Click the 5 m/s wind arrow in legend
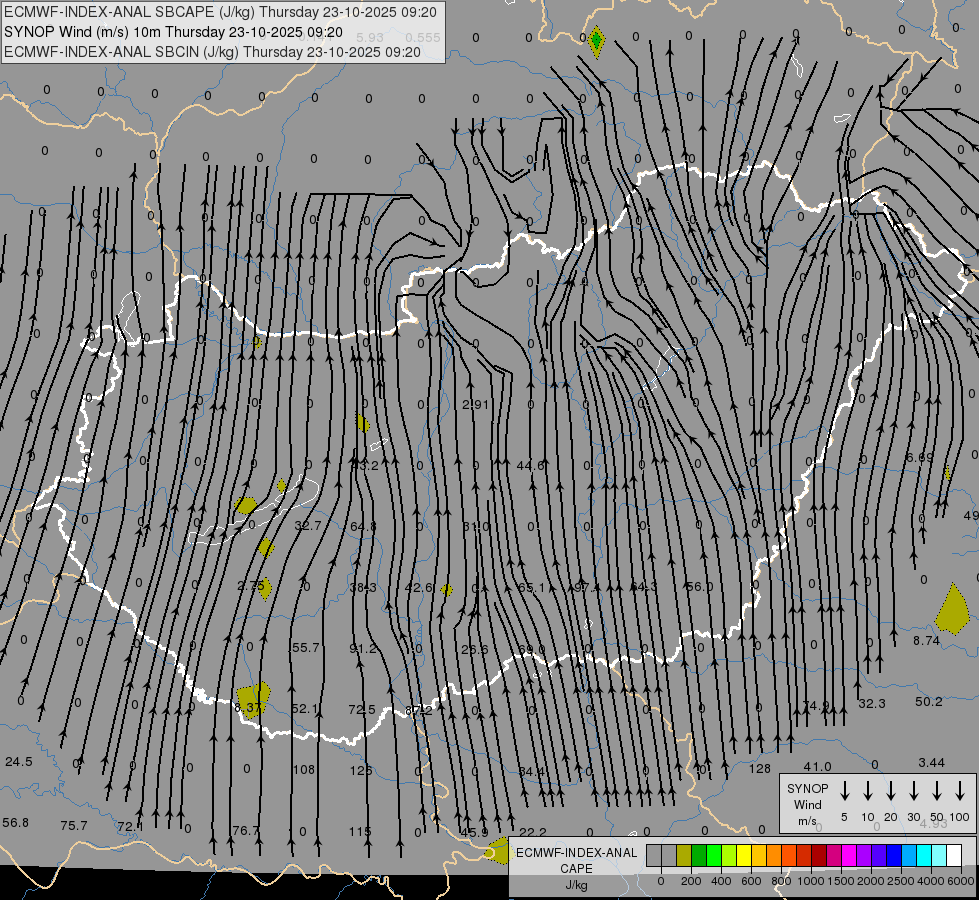The image size is (979, 900). pos(844,791)
